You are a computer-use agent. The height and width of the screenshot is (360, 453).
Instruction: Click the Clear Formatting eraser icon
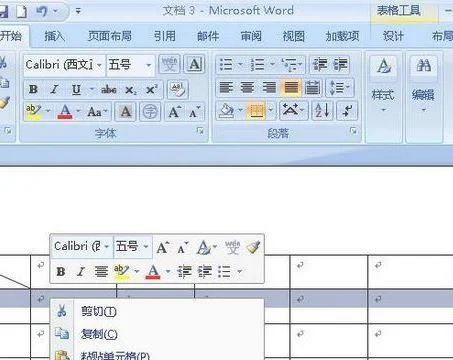point(177,89)
